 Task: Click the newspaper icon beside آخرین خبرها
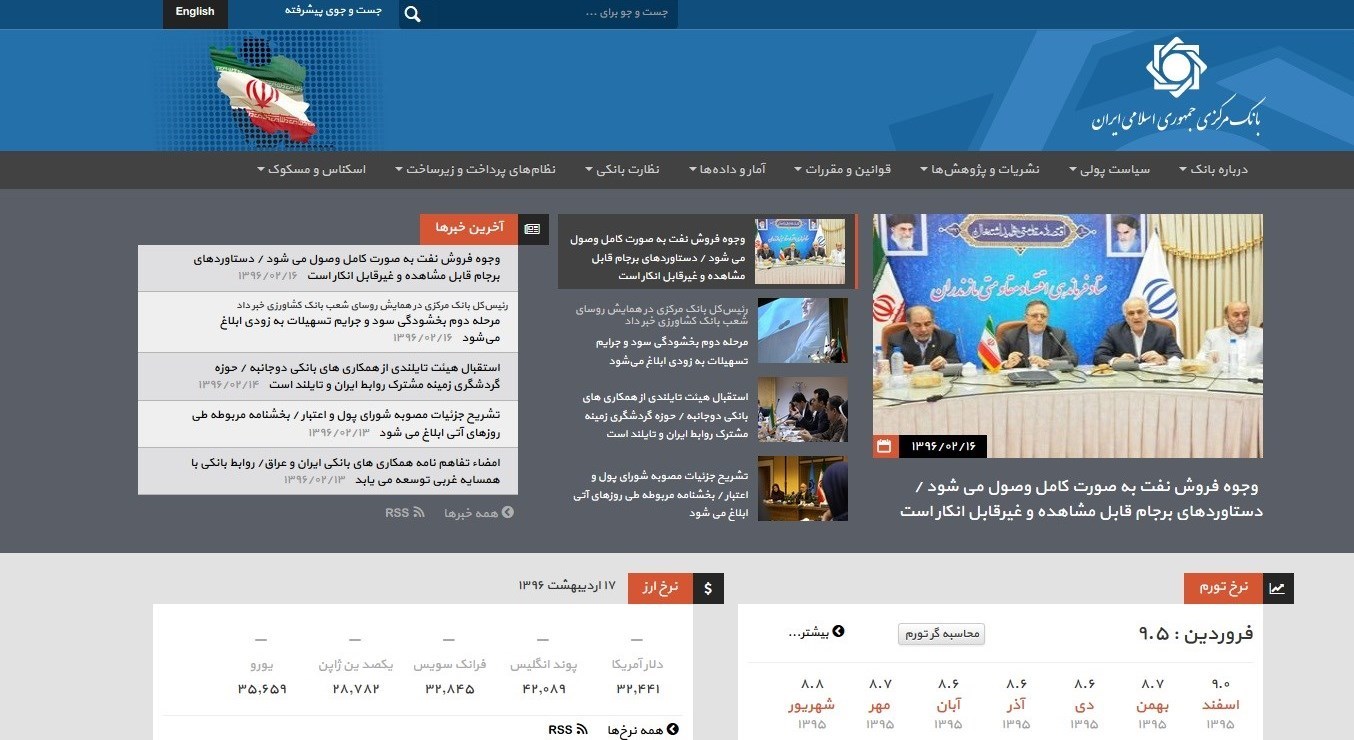[x=532, y=229]
